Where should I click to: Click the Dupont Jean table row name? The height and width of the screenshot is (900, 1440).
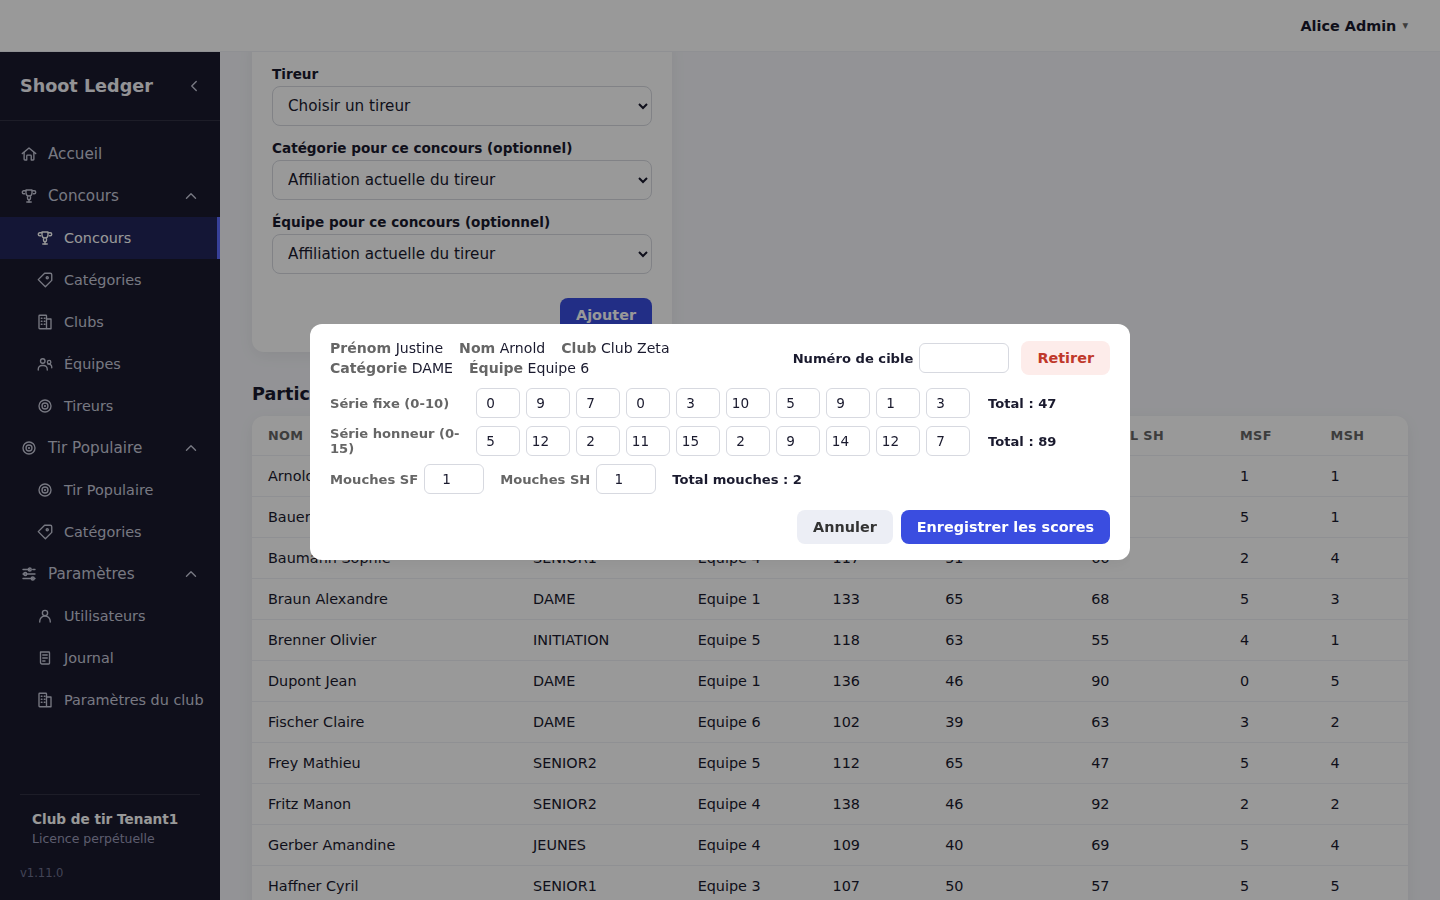[312, 681]
